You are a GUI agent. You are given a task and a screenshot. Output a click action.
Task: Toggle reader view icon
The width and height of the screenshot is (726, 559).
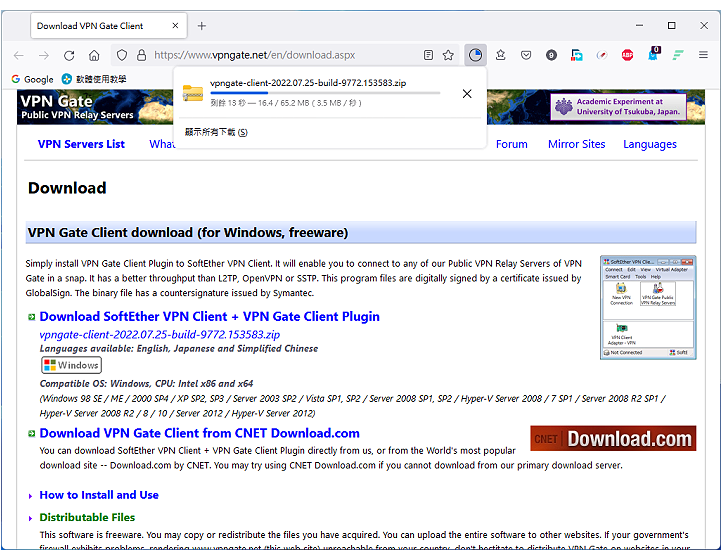click(428, 55)
